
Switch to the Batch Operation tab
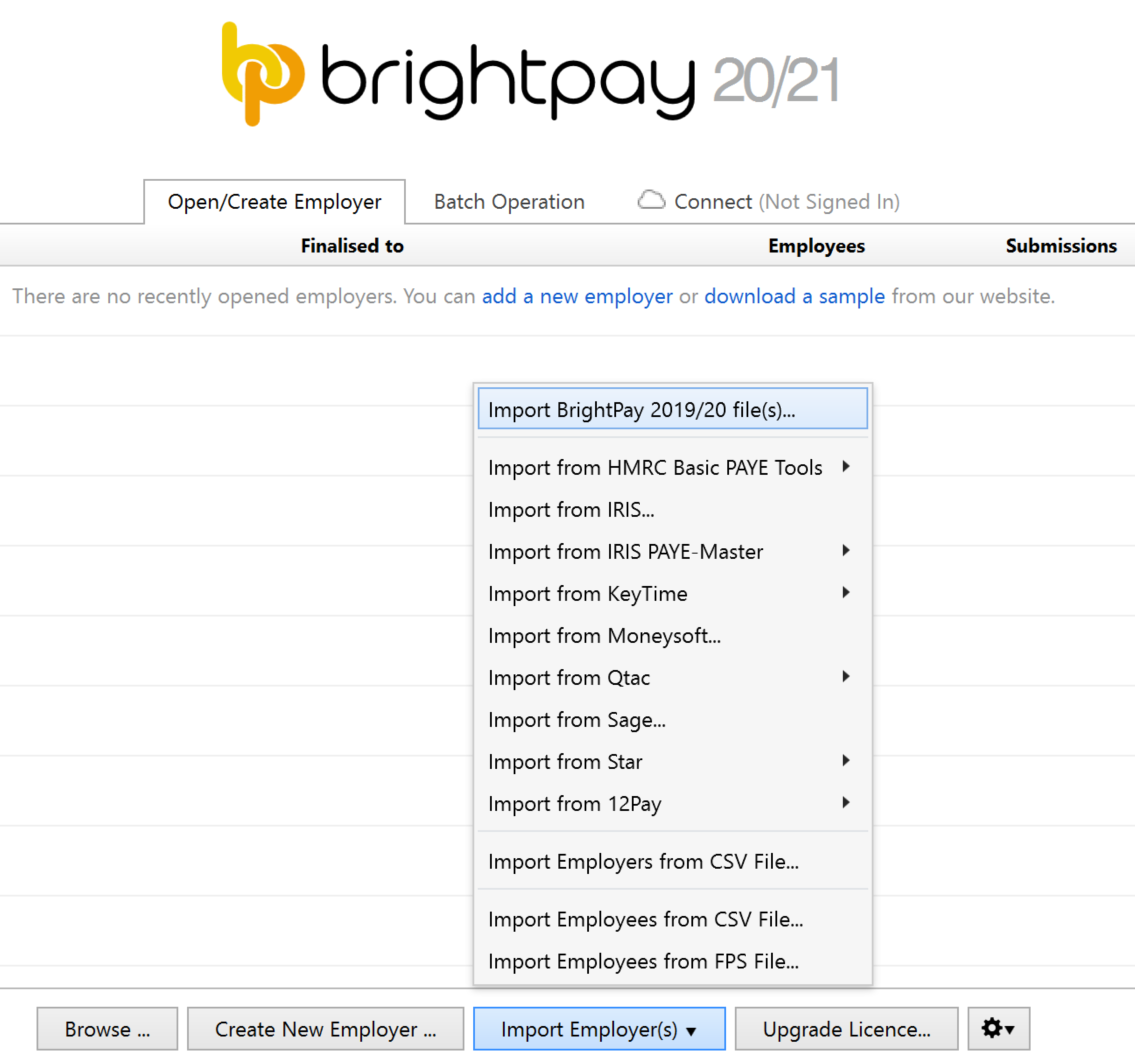coord(509,202)
